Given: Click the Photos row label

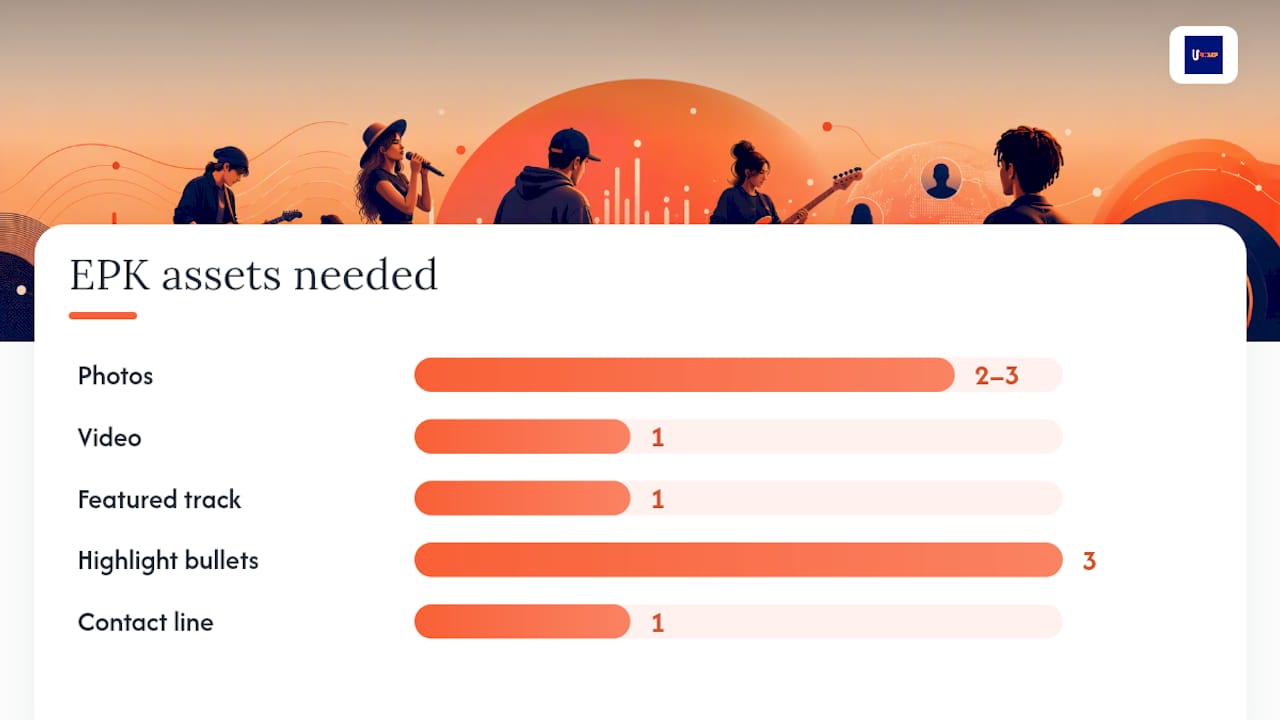Looking at the screenshot, I should tap(116, 376).
